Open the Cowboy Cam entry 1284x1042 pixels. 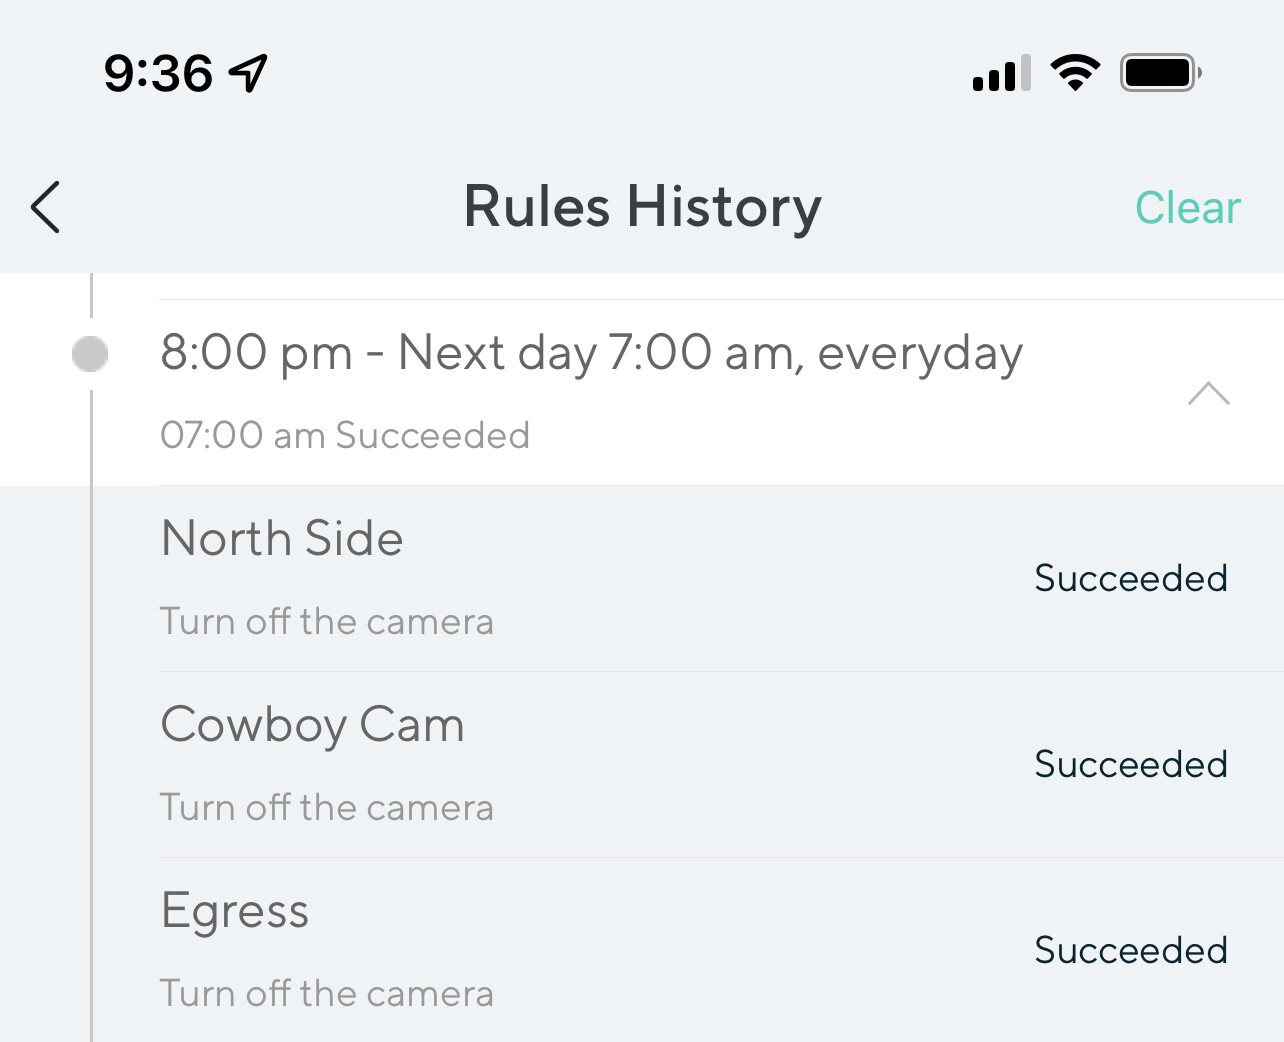(x=312, y=725)
